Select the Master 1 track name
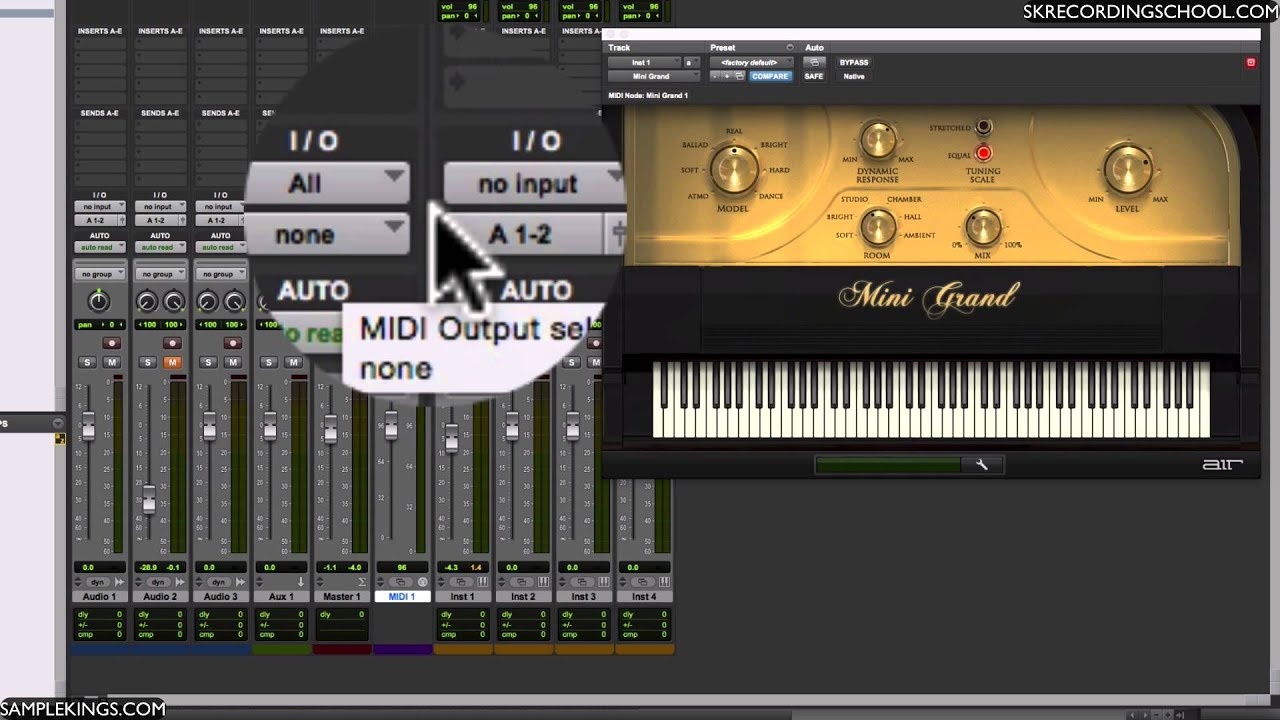 coord(341,596)
